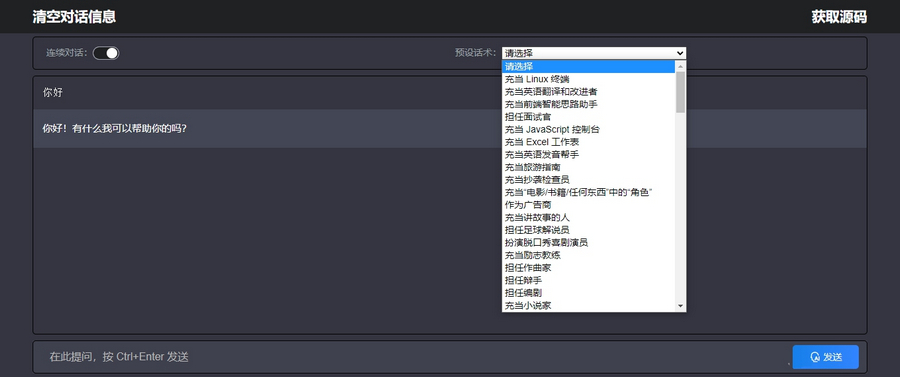The width and height of the screenshot is (900, 377).
Task: Click 清空对话信息 in the header
Action: 74,17
